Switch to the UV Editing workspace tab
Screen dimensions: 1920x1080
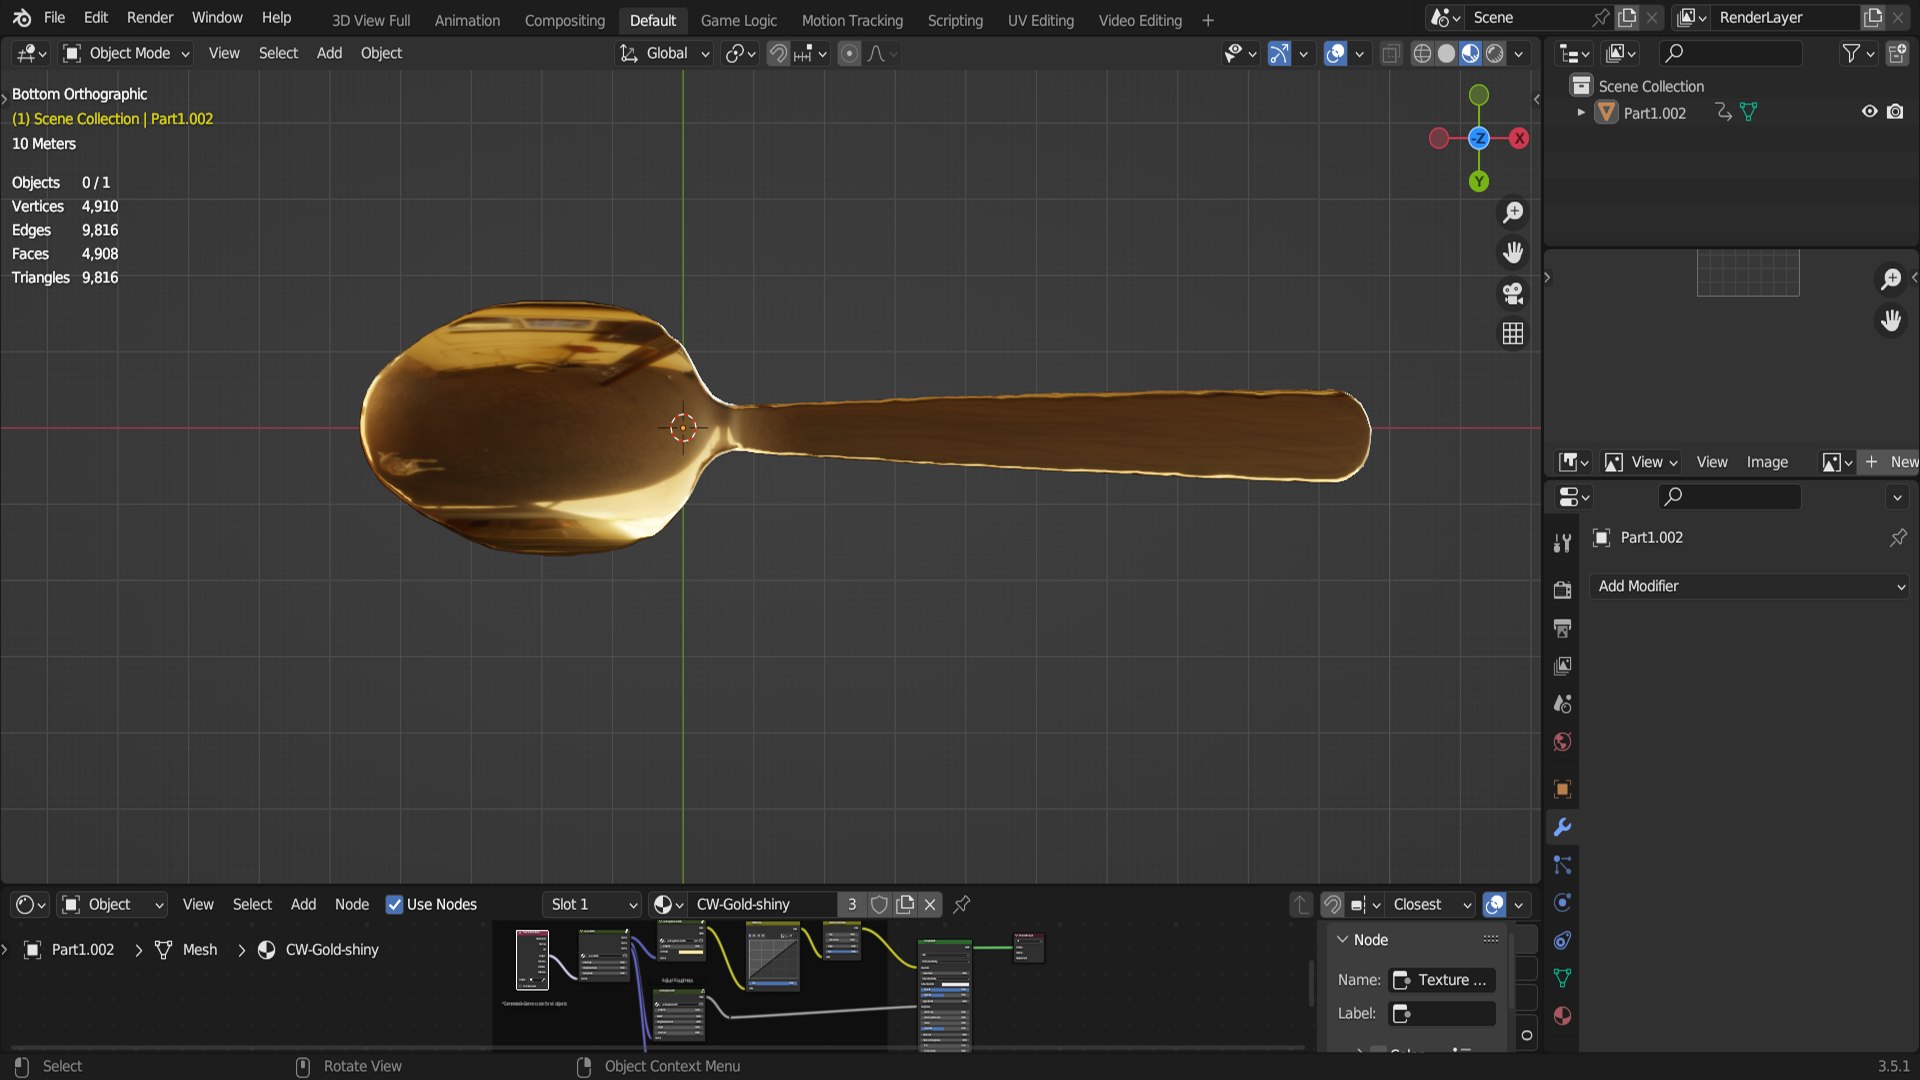point(1040,20)
